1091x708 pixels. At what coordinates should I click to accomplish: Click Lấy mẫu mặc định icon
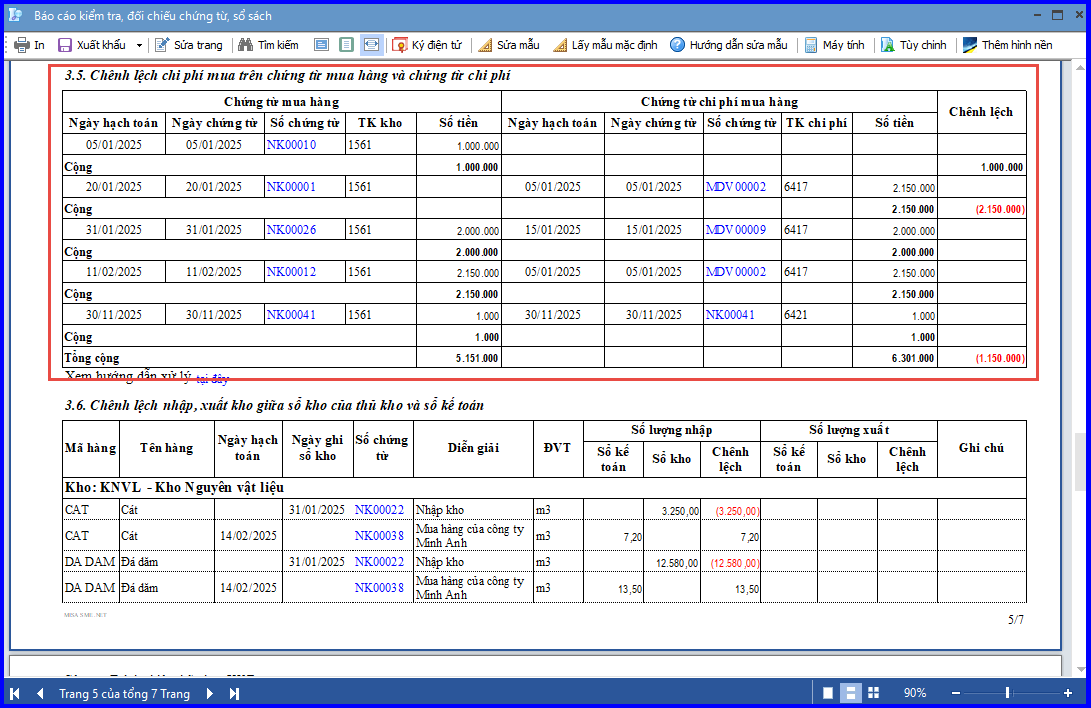pyautogui.click(x=560, y=45)
